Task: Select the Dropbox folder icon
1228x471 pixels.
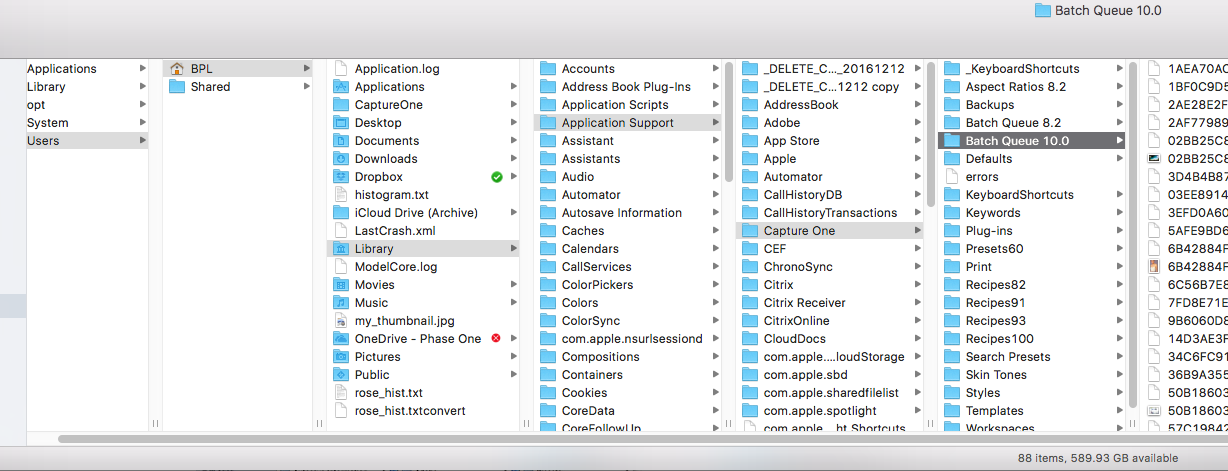Action: point(340,177)
